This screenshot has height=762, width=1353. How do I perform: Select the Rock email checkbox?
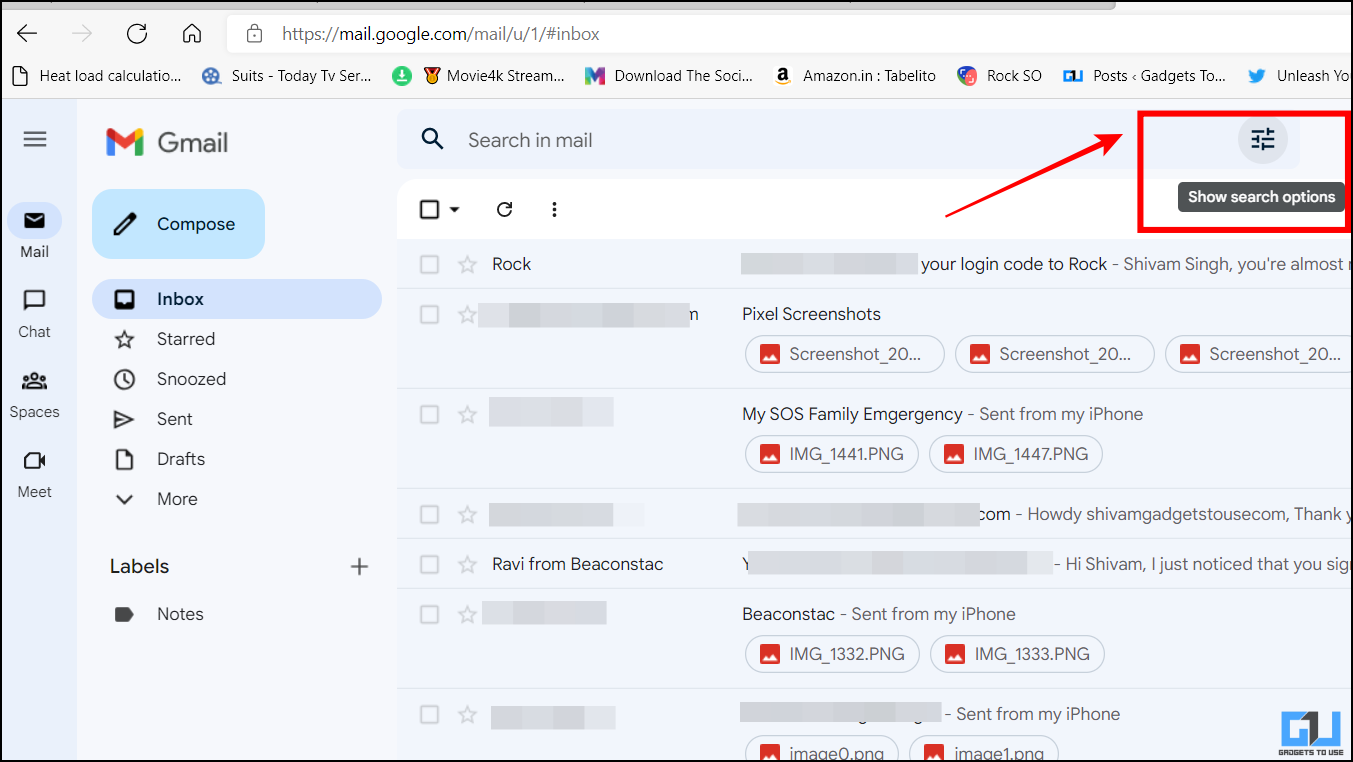429,264
